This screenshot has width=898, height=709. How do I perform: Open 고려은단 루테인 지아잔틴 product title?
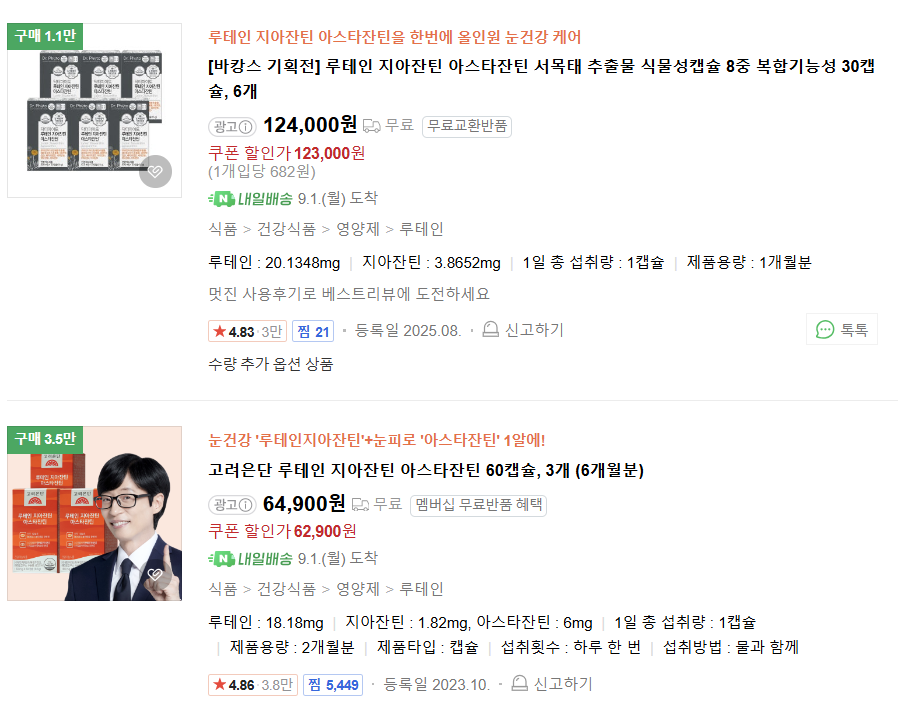pos(426,470)
